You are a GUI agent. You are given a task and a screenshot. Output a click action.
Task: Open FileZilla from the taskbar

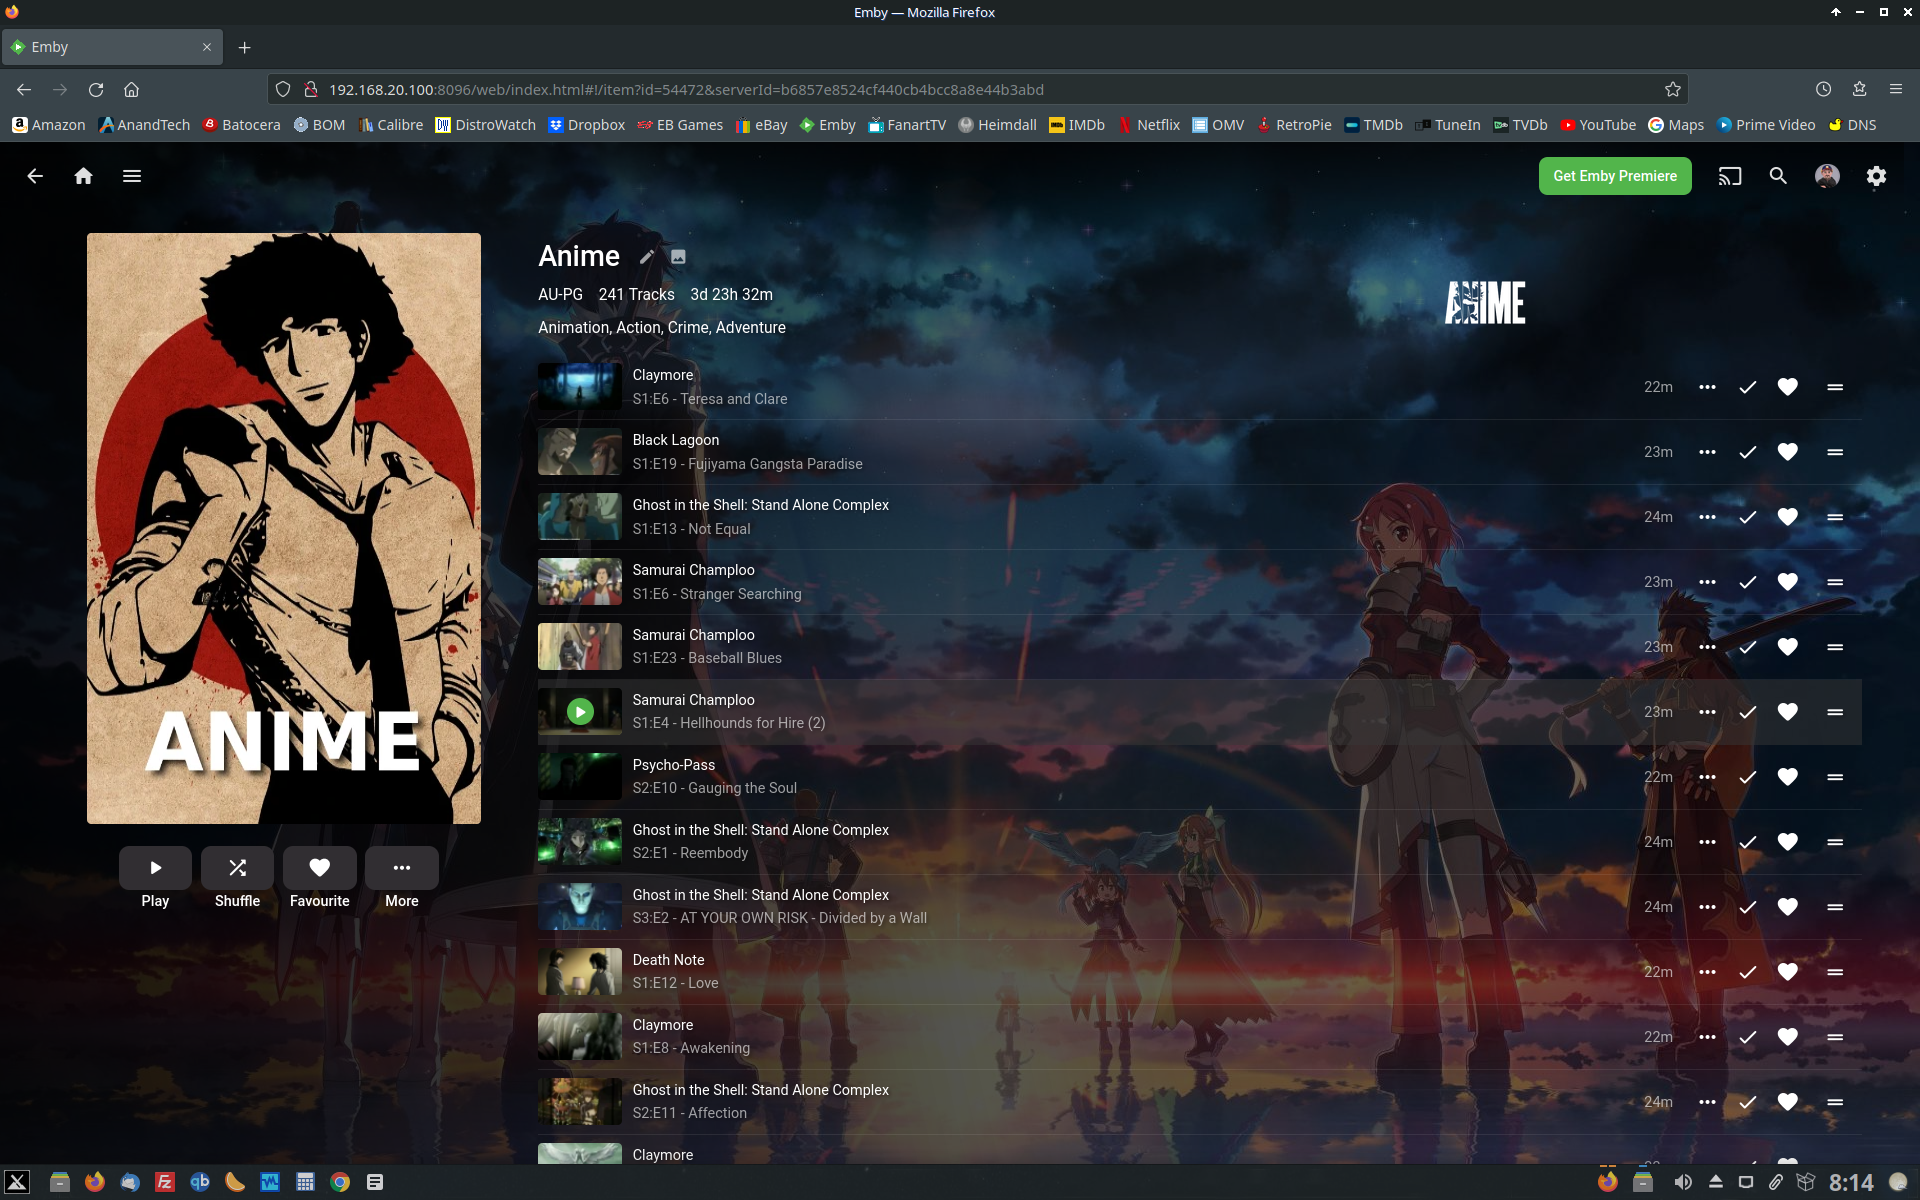165,1182
